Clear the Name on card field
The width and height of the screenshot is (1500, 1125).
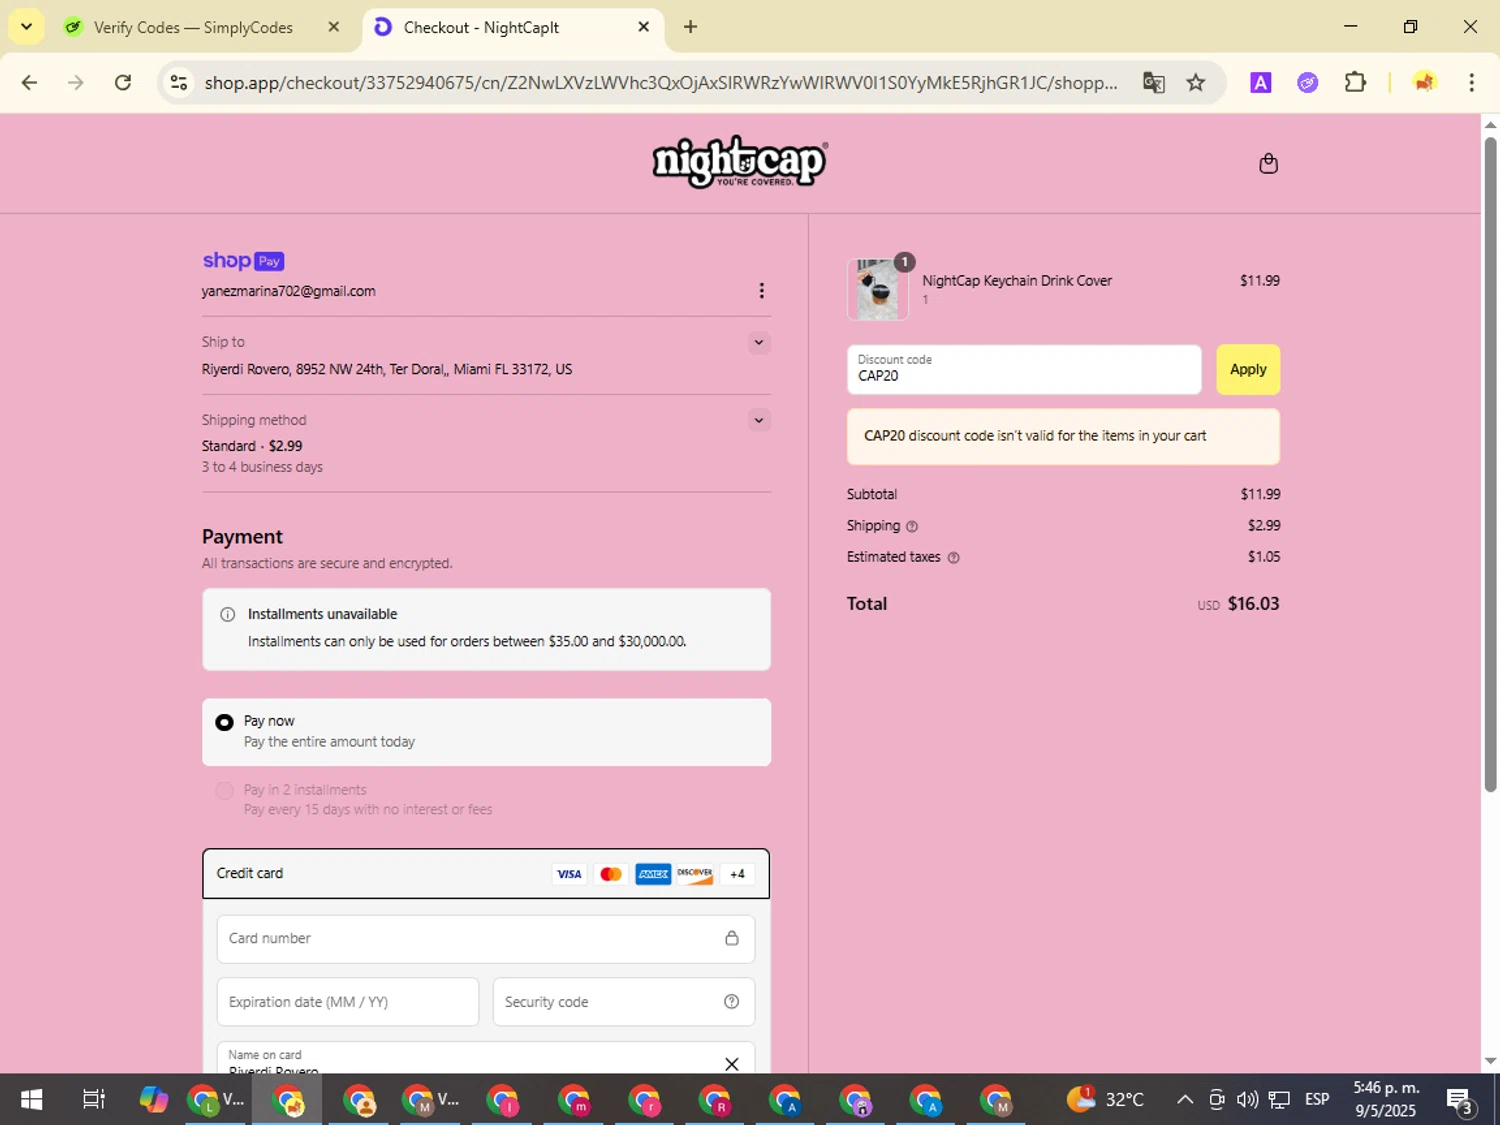tap(731, 1064)
